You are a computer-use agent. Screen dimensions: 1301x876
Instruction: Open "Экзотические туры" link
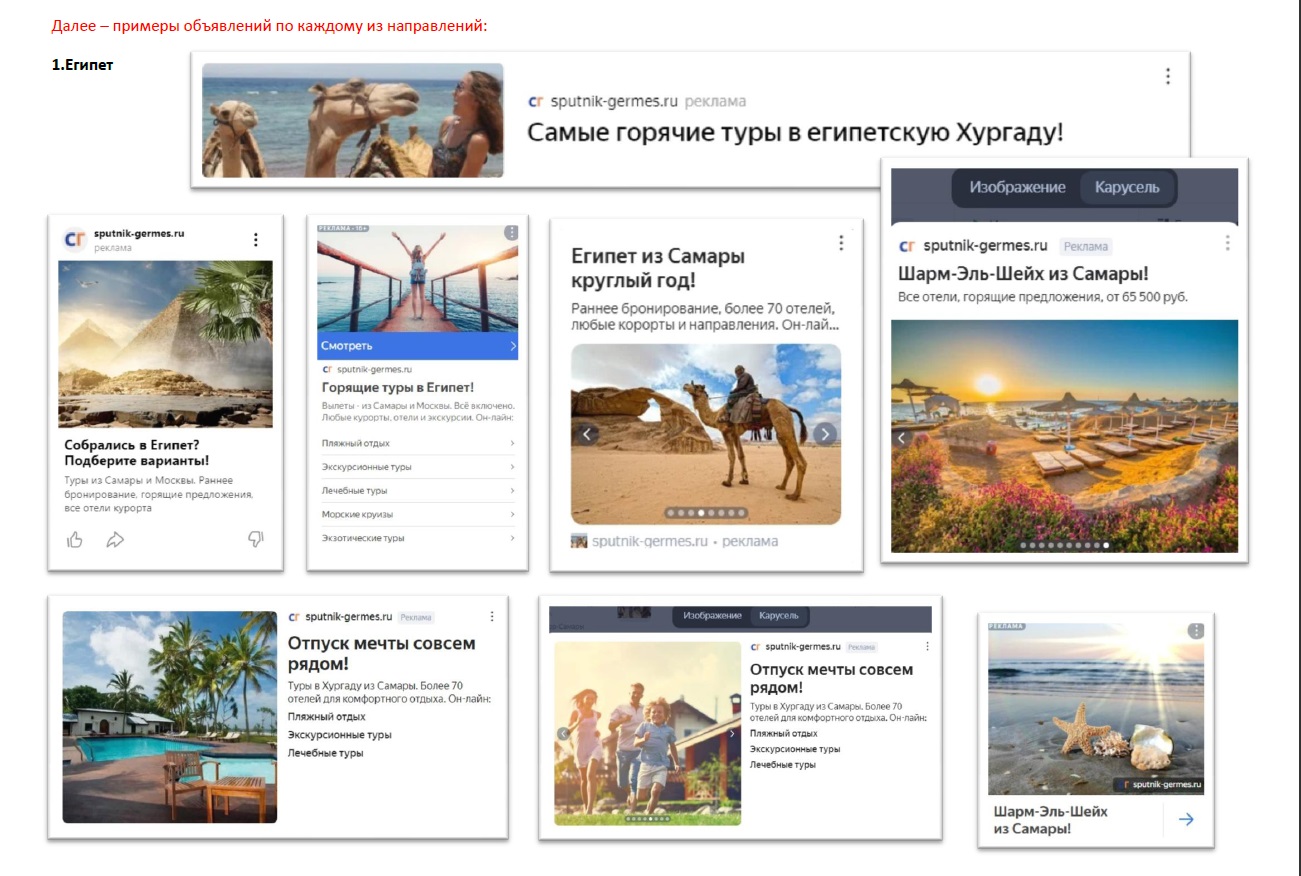coord(363,538)
